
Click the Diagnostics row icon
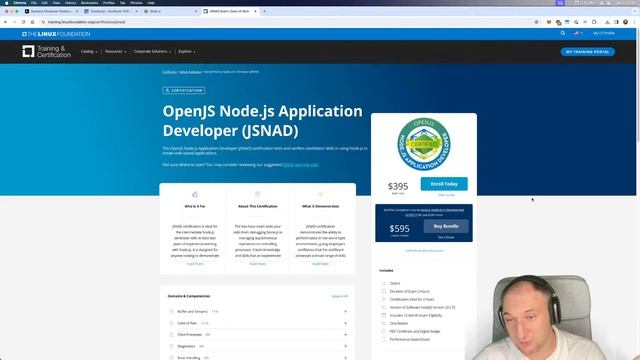(x=171, y=347)
